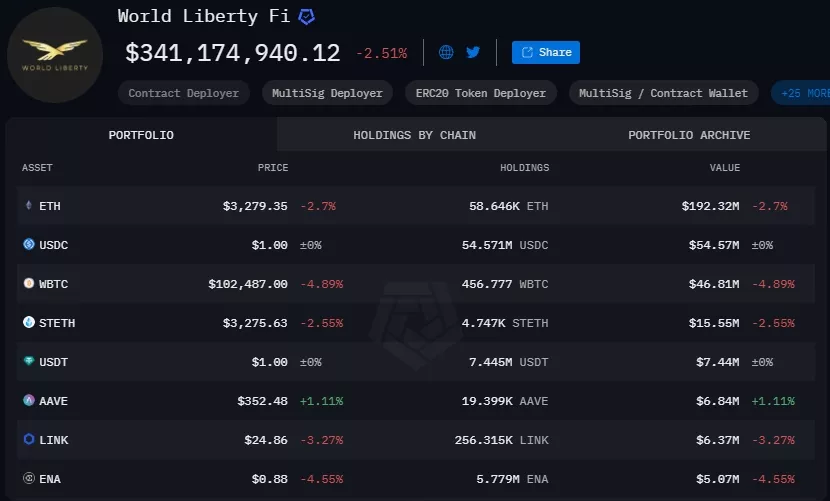Sort by the VALUE column header
The image size is (830, 501).
click(725, 168)
